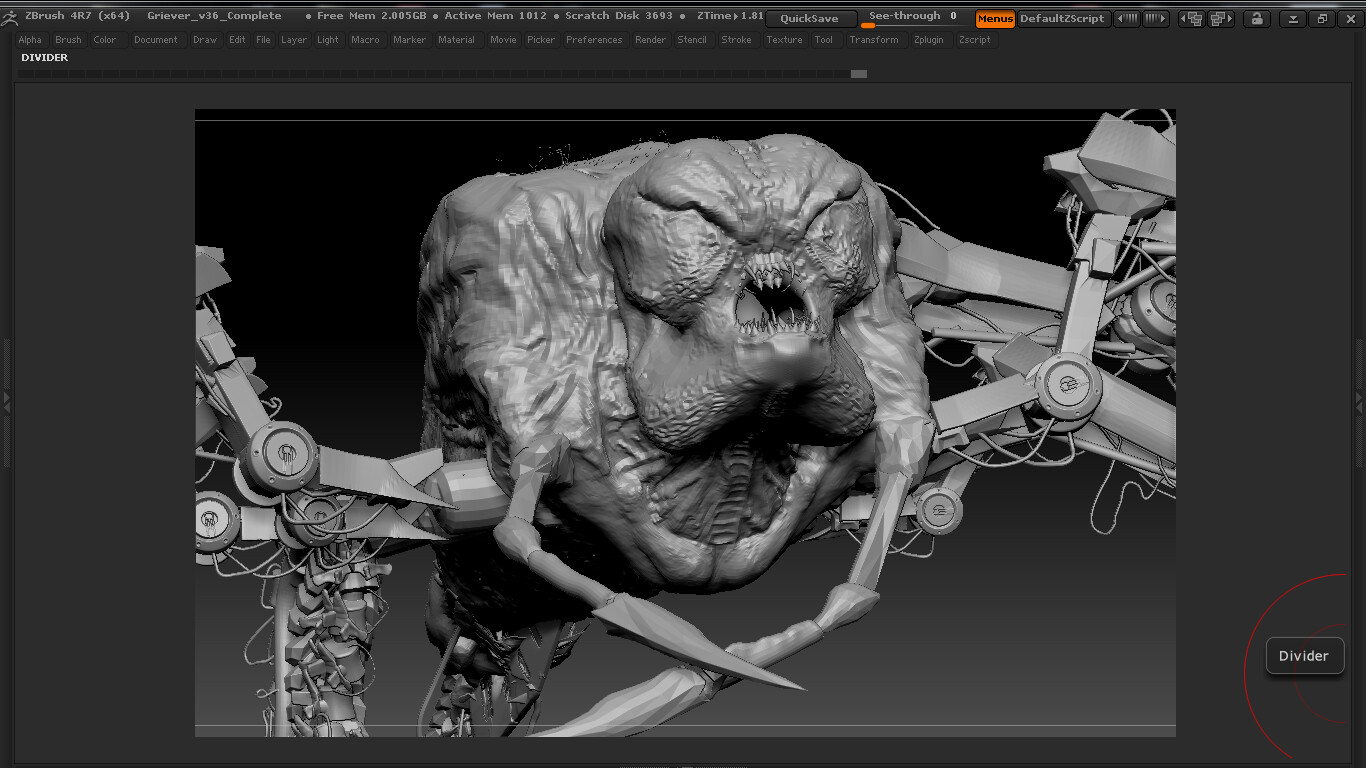Open the Transform menu
The height and width of the screenshot is (768, 1368).
coord(873,40)
